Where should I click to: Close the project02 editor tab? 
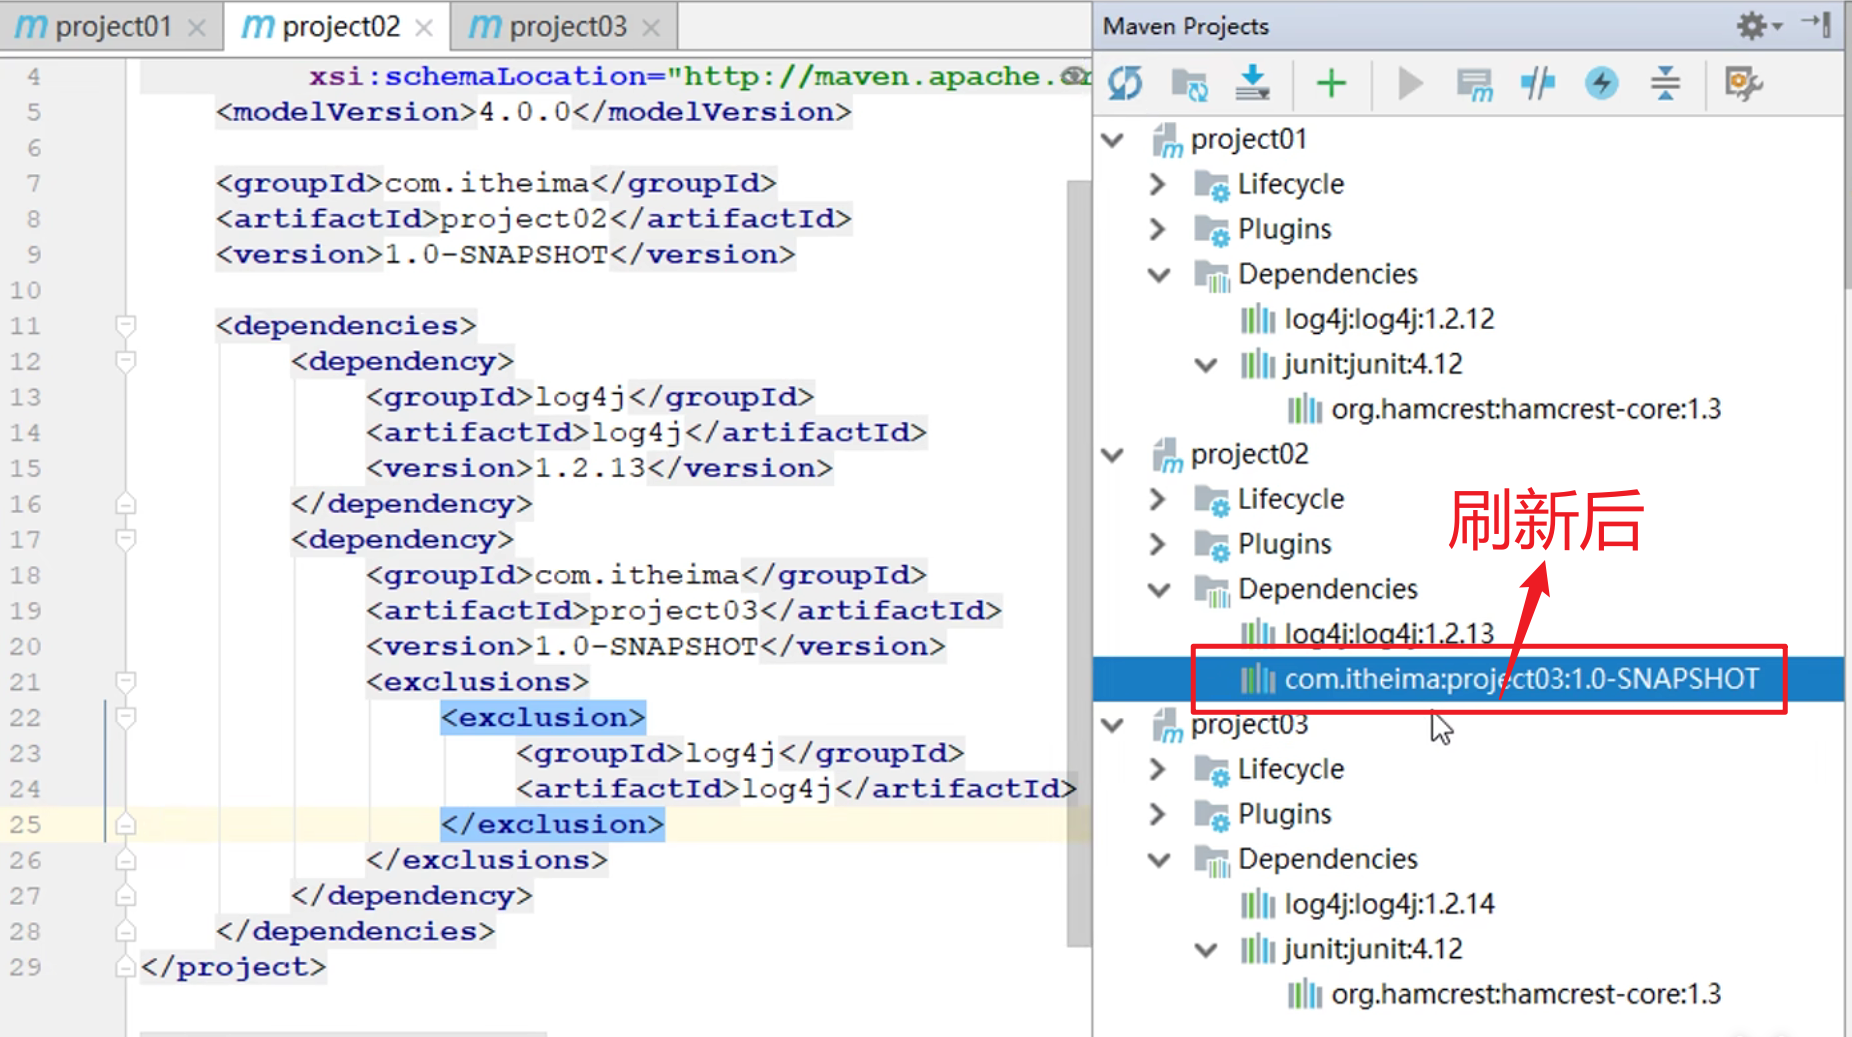(424, 28)
